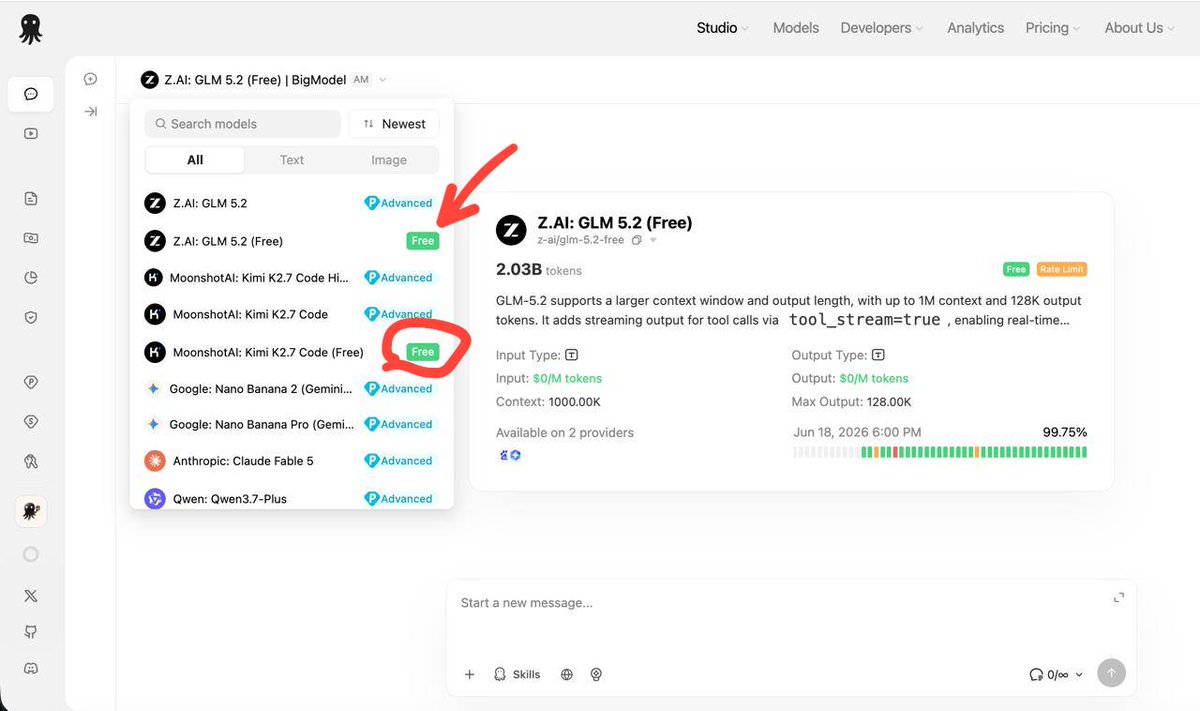Expand the Pricing dropdown
This screenshot has width=1200, height=711.
[1052, 28]
